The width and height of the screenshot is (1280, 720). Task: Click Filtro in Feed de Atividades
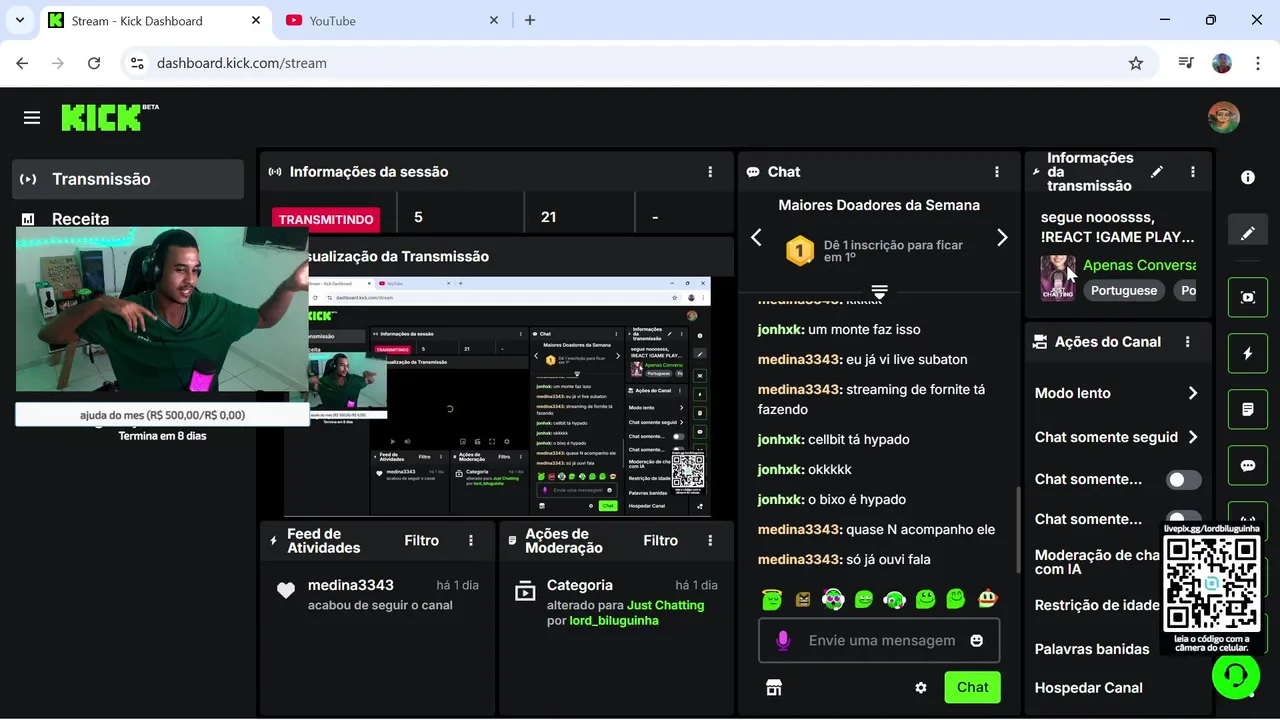pyautogui.click(x=422, y=540)
